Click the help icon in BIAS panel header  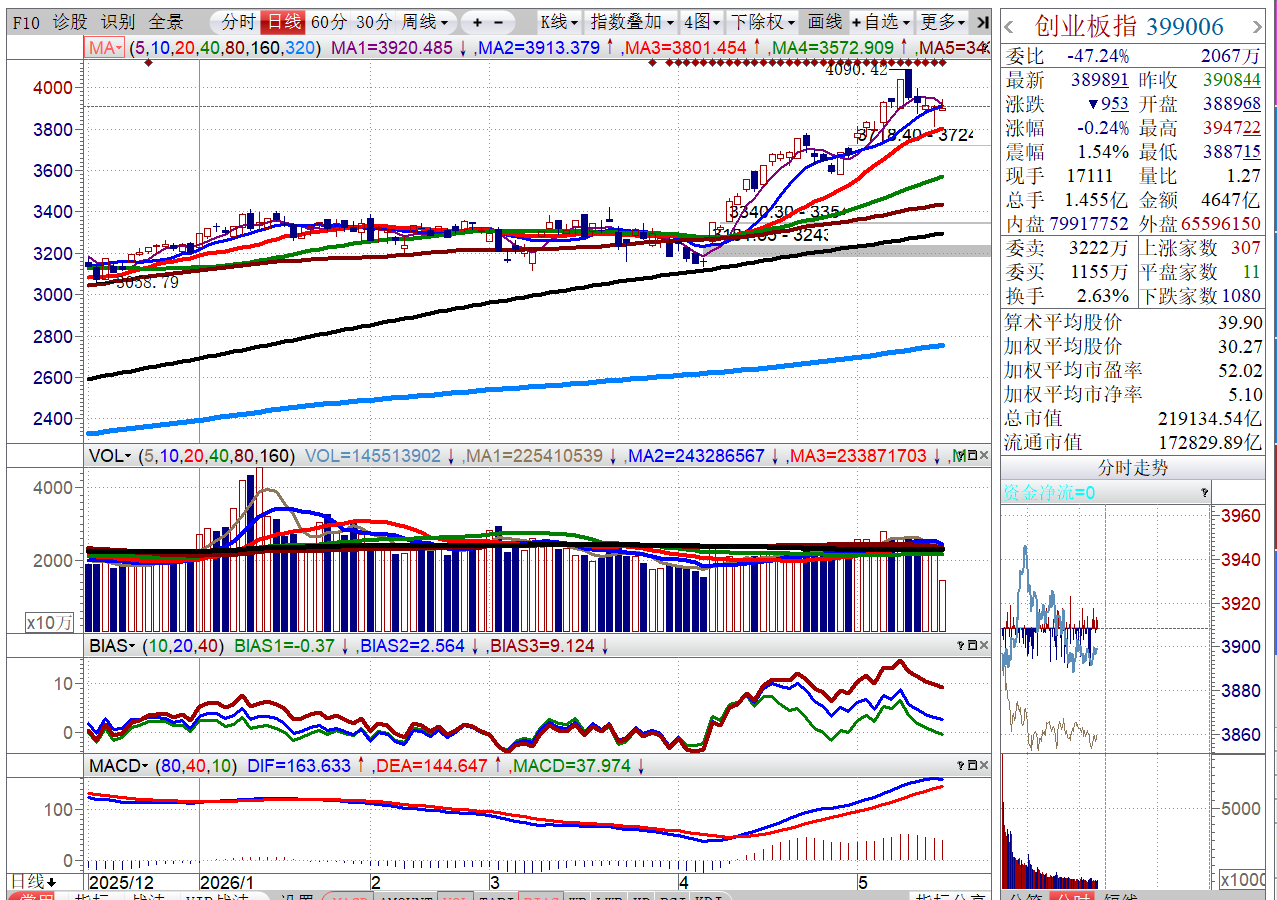pyautogui.click(x=961, y=646)
